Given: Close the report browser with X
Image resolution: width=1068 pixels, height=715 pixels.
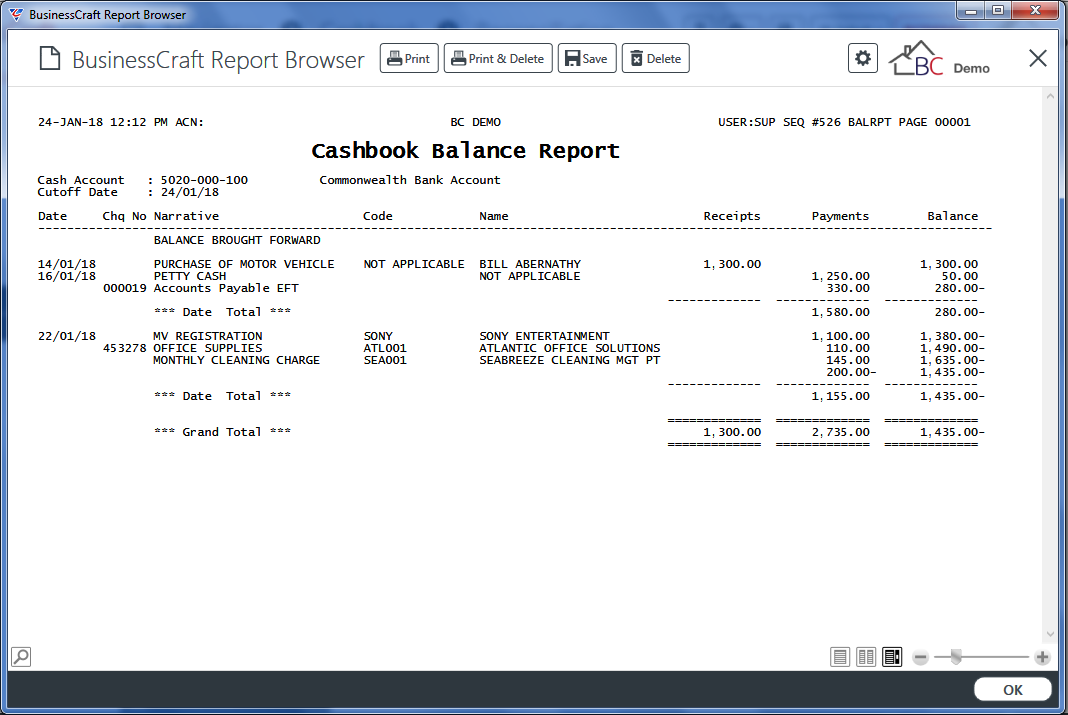Looking at the screenshot, I should (x=1037, y=59).
